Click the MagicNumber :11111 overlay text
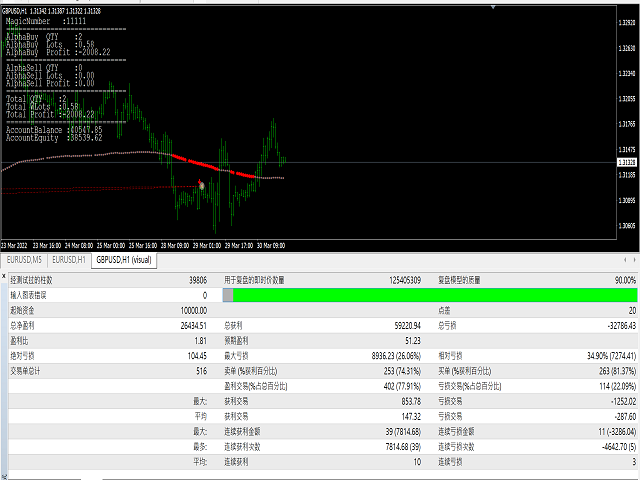Viewport: 640px width, 480px height. tap(46, 21)
